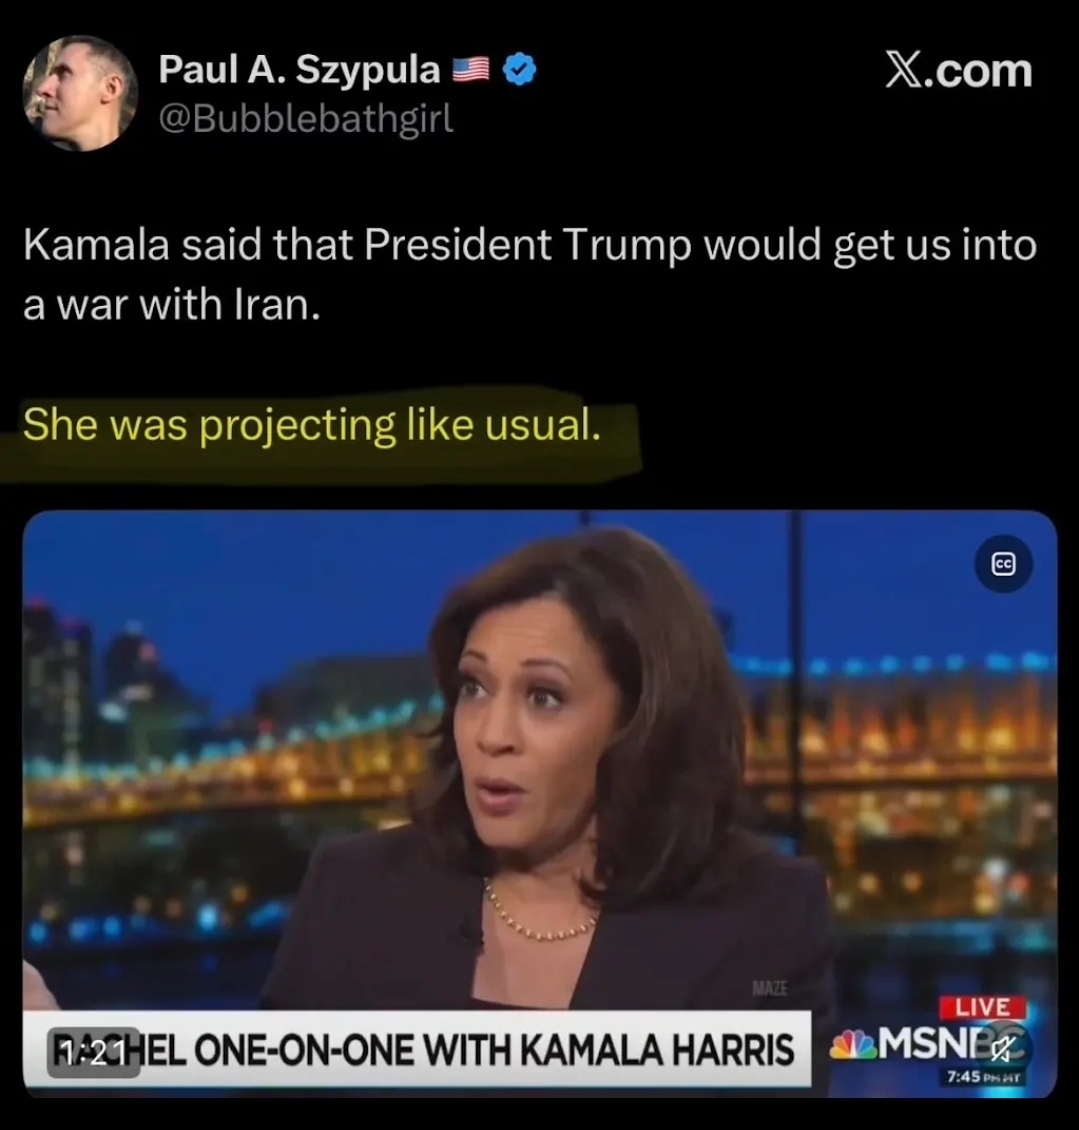Click the American flag emoji beside name
This screenshot has height=1130, width=1079.
coord(471,71)
